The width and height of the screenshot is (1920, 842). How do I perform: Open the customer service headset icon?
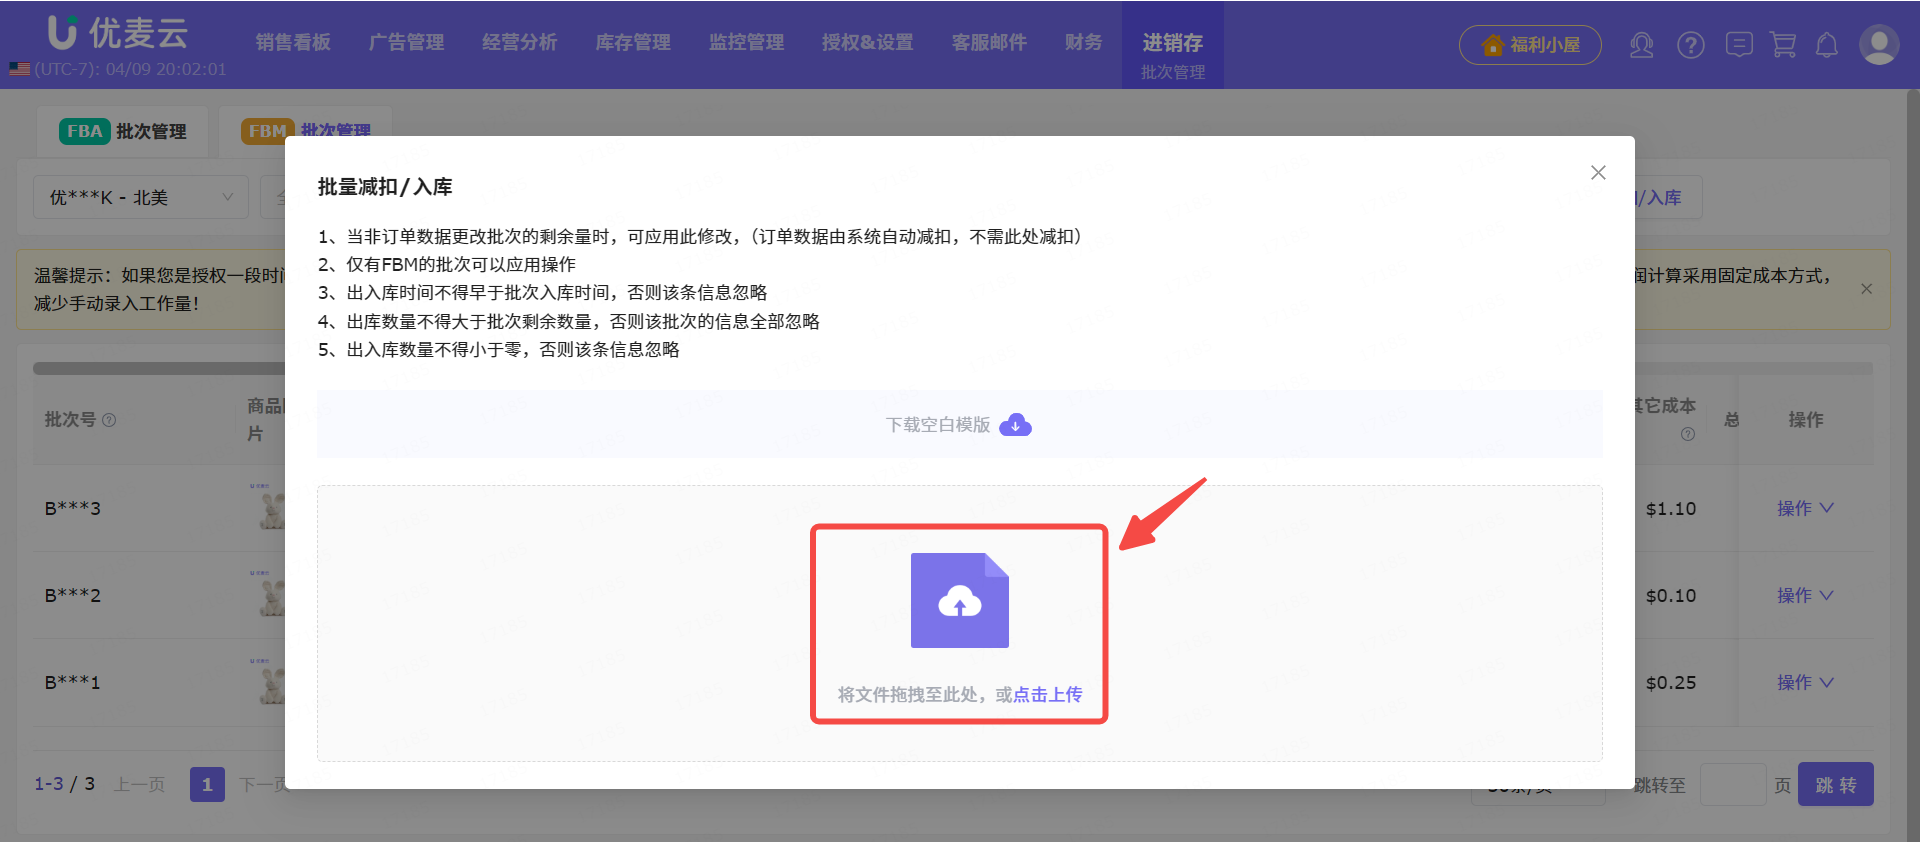tap(1641, 45)
